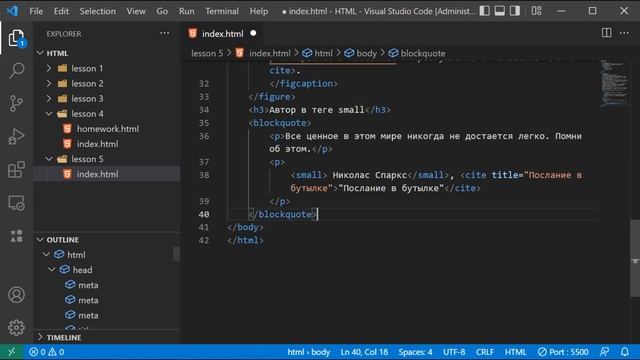This screenshot has height=360, width=640.
Task: Collapse the head node in Outline
Action: (51, 269)
